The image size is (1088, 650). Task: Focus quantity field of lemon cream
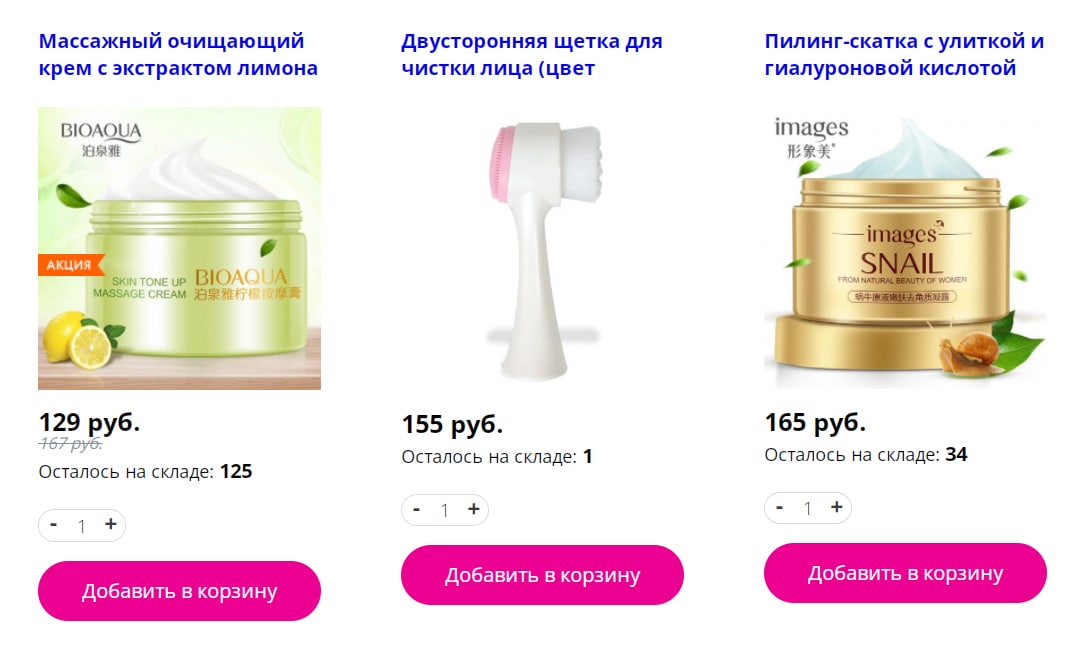click(x=82, y=526)
